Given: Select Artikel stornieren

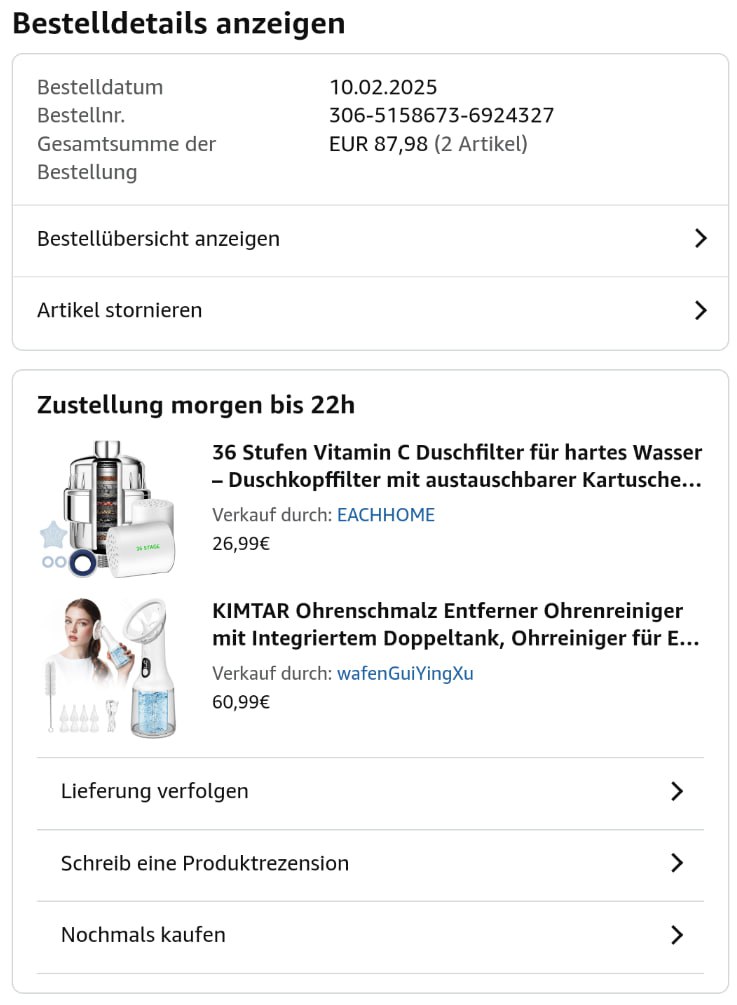Looking at the screenshot, I should pos(120,310).
